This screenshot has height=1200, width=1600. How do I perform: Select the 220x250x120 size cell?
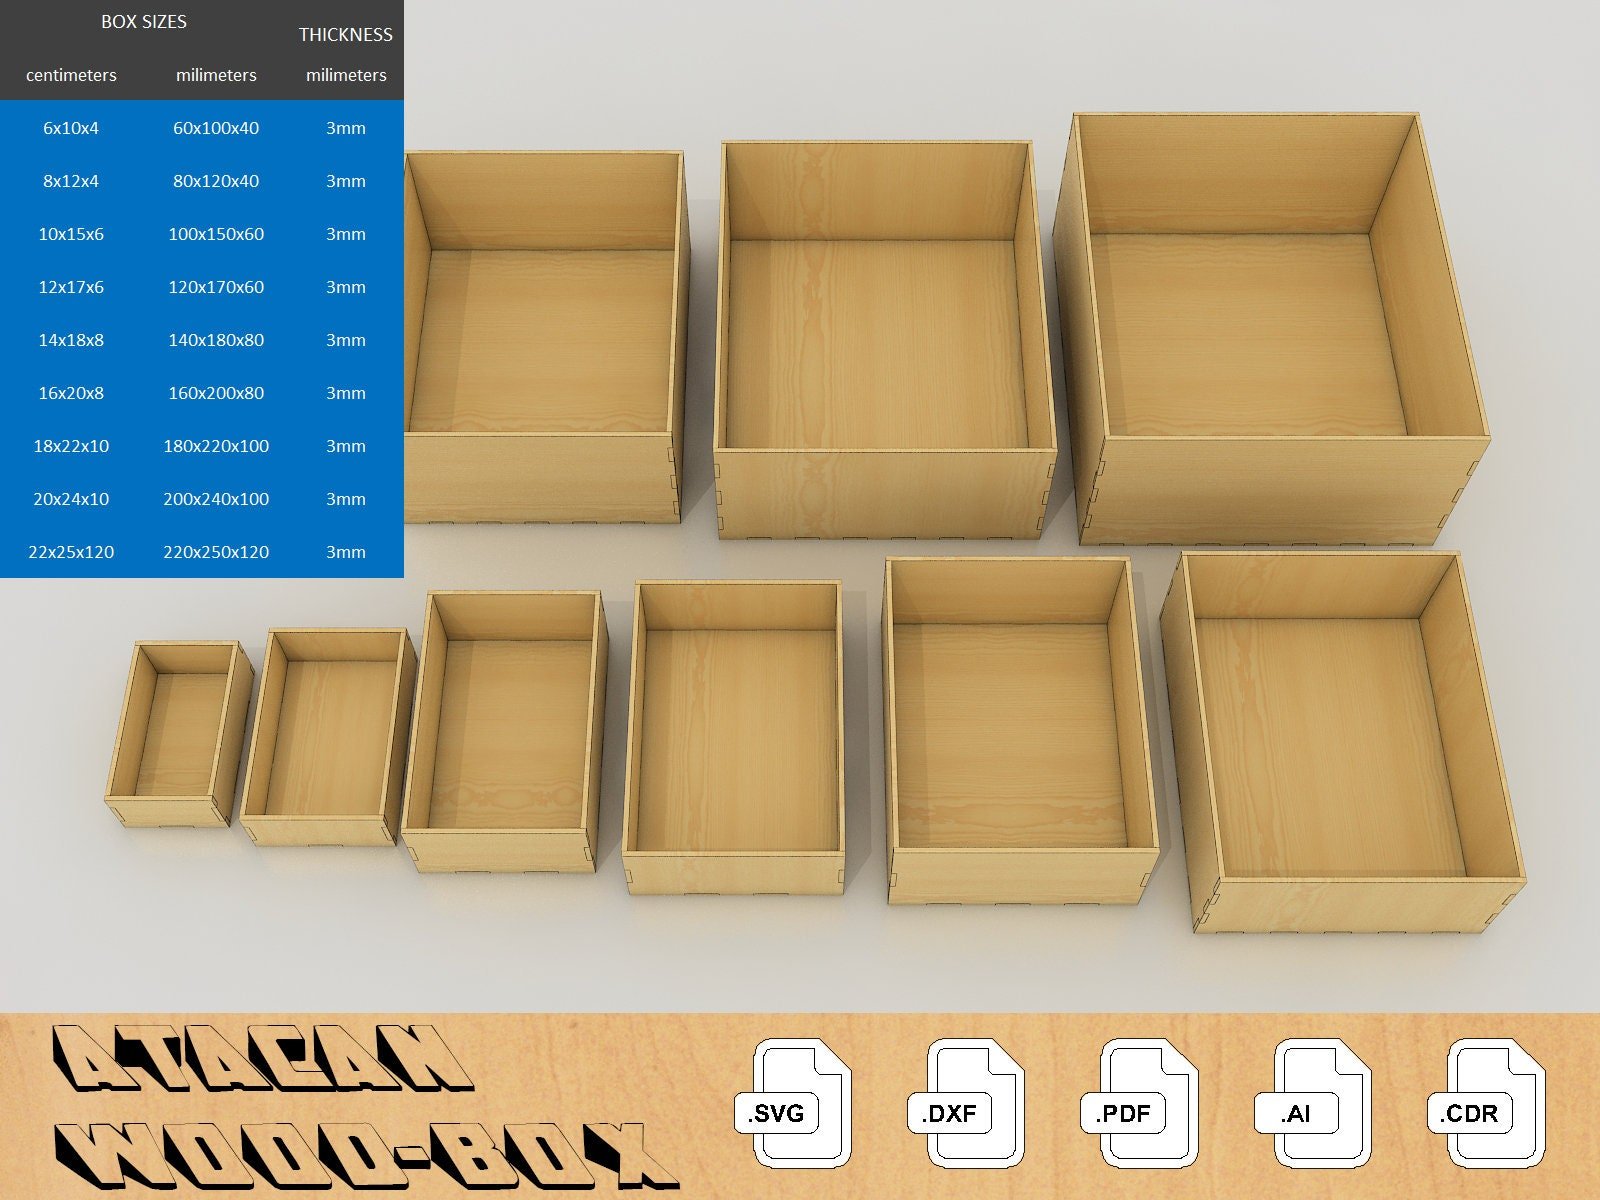[x=216, y=552]
